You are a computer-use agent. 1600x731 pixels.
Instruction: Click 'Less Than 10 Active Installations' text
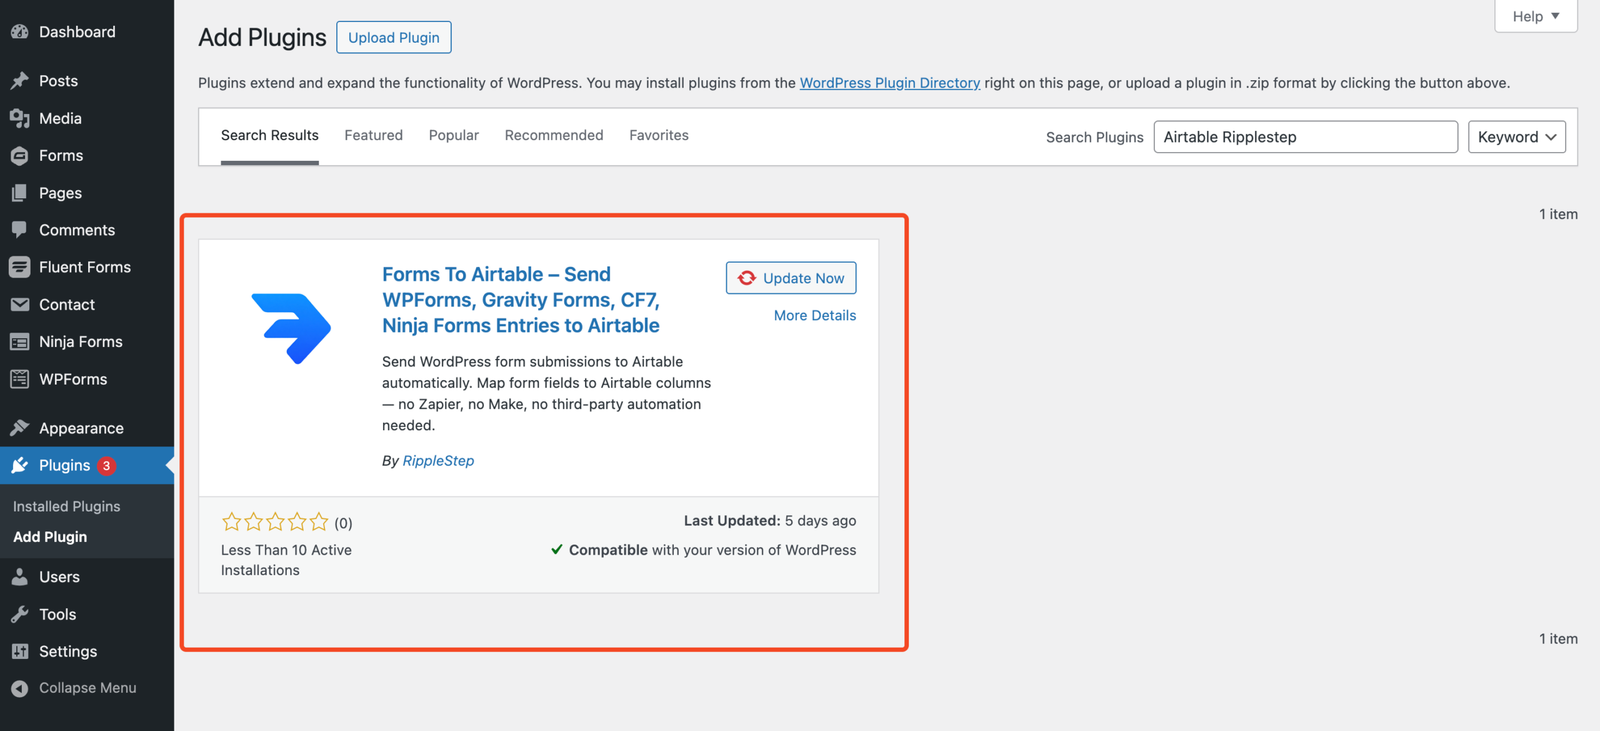(x=286, y=560)
